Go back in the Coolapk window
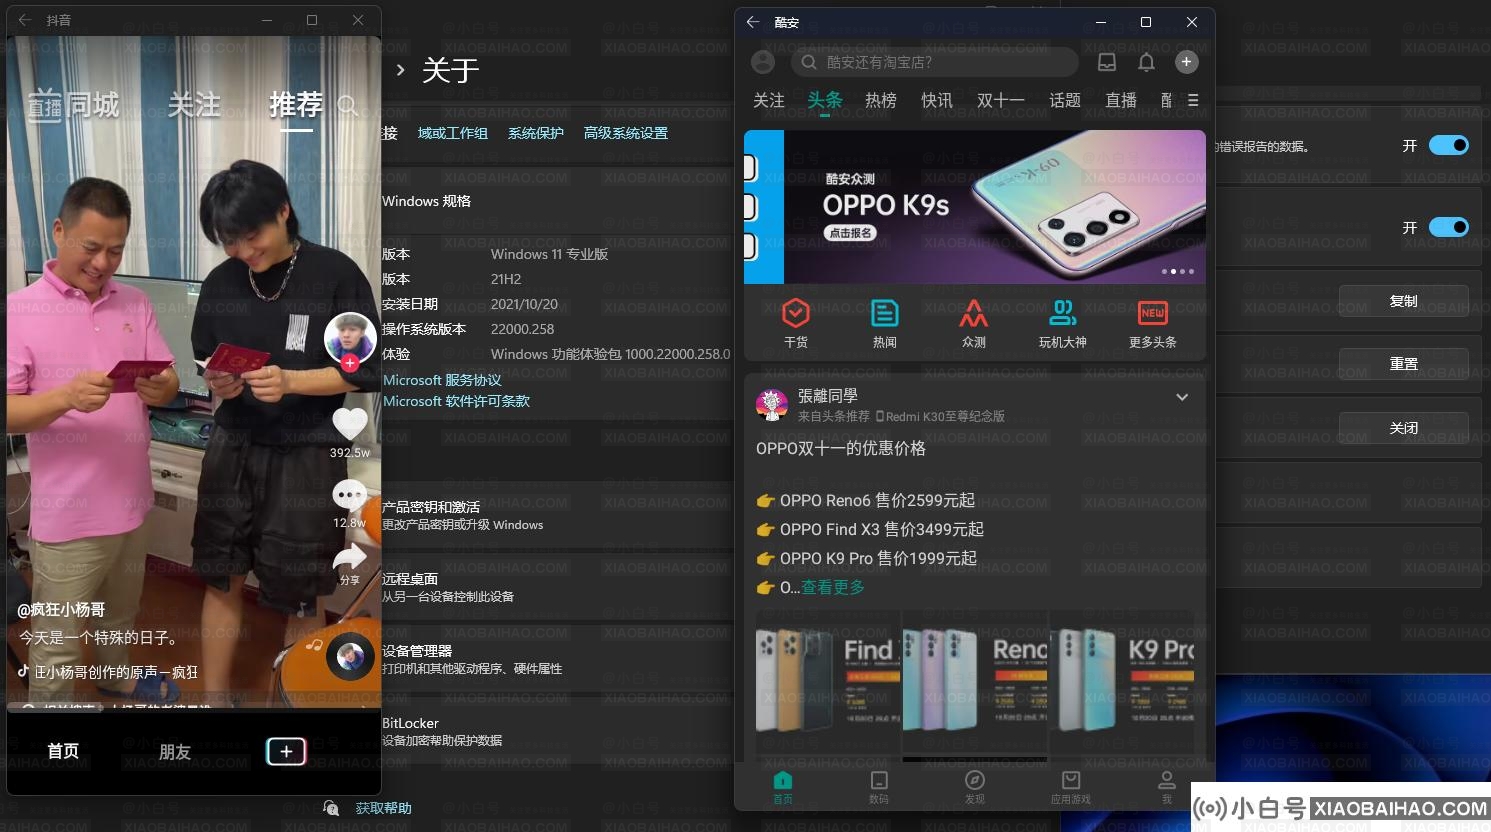The height and width of the screenshot is (832, 1491). (x=753, y=22)
